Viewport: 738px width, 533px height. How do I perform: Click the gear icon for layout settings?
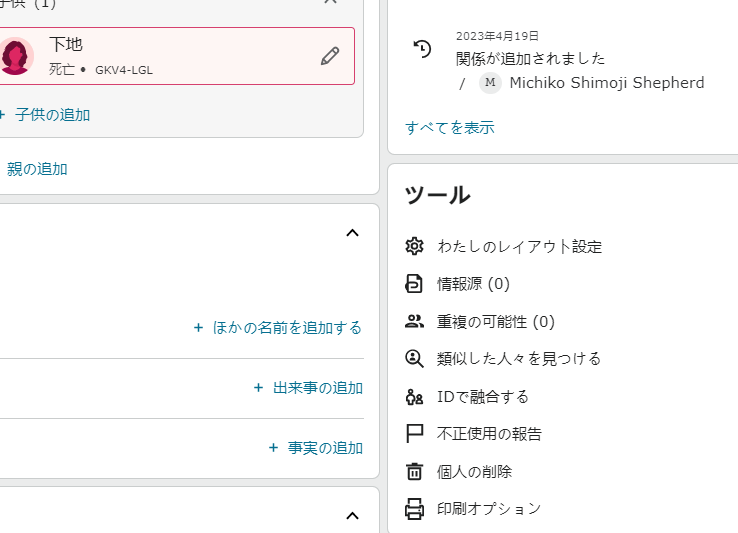coord(415,246)
